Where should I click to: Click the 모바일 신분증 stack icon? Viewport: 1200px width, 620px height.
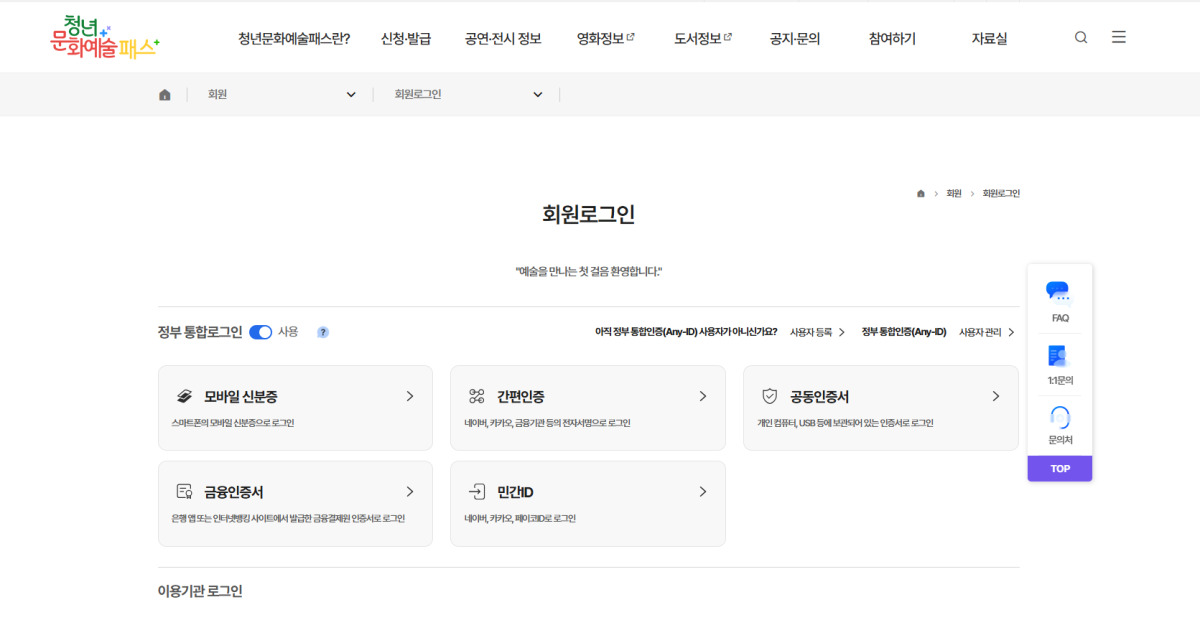pos(185,396)
